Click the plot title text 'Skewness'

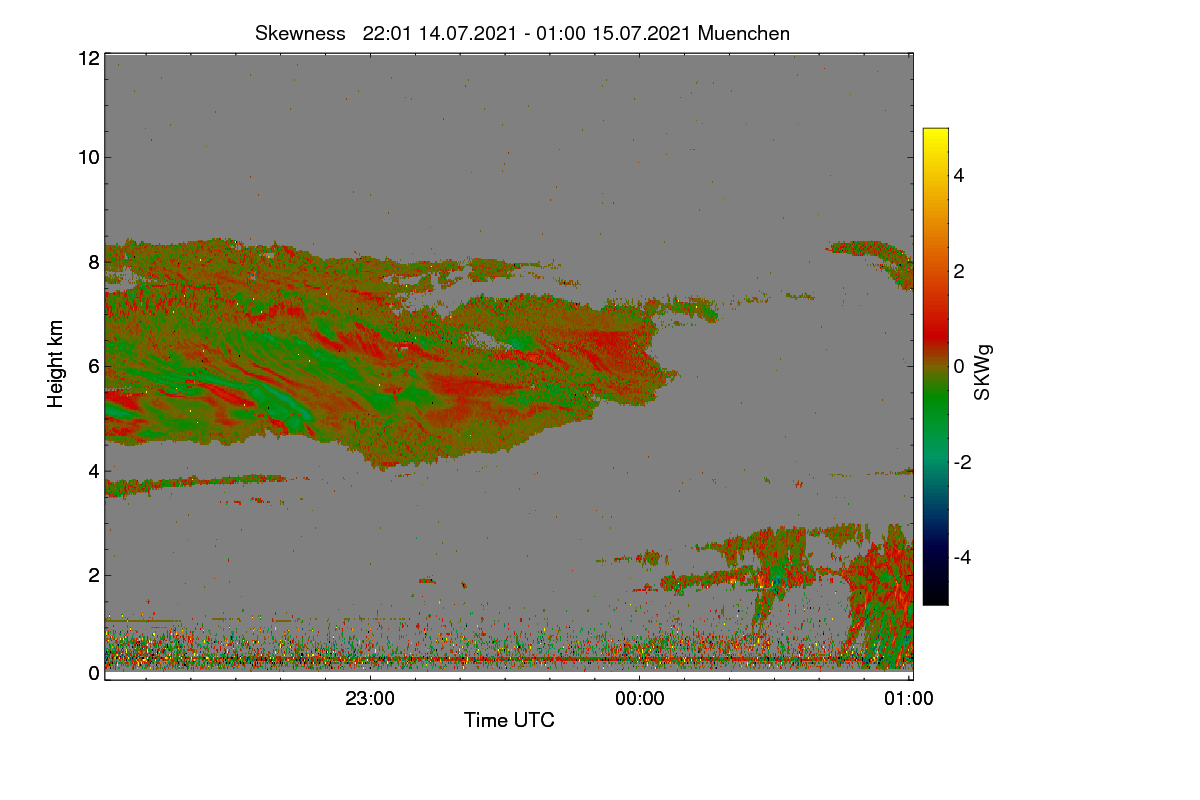point(300,33)
